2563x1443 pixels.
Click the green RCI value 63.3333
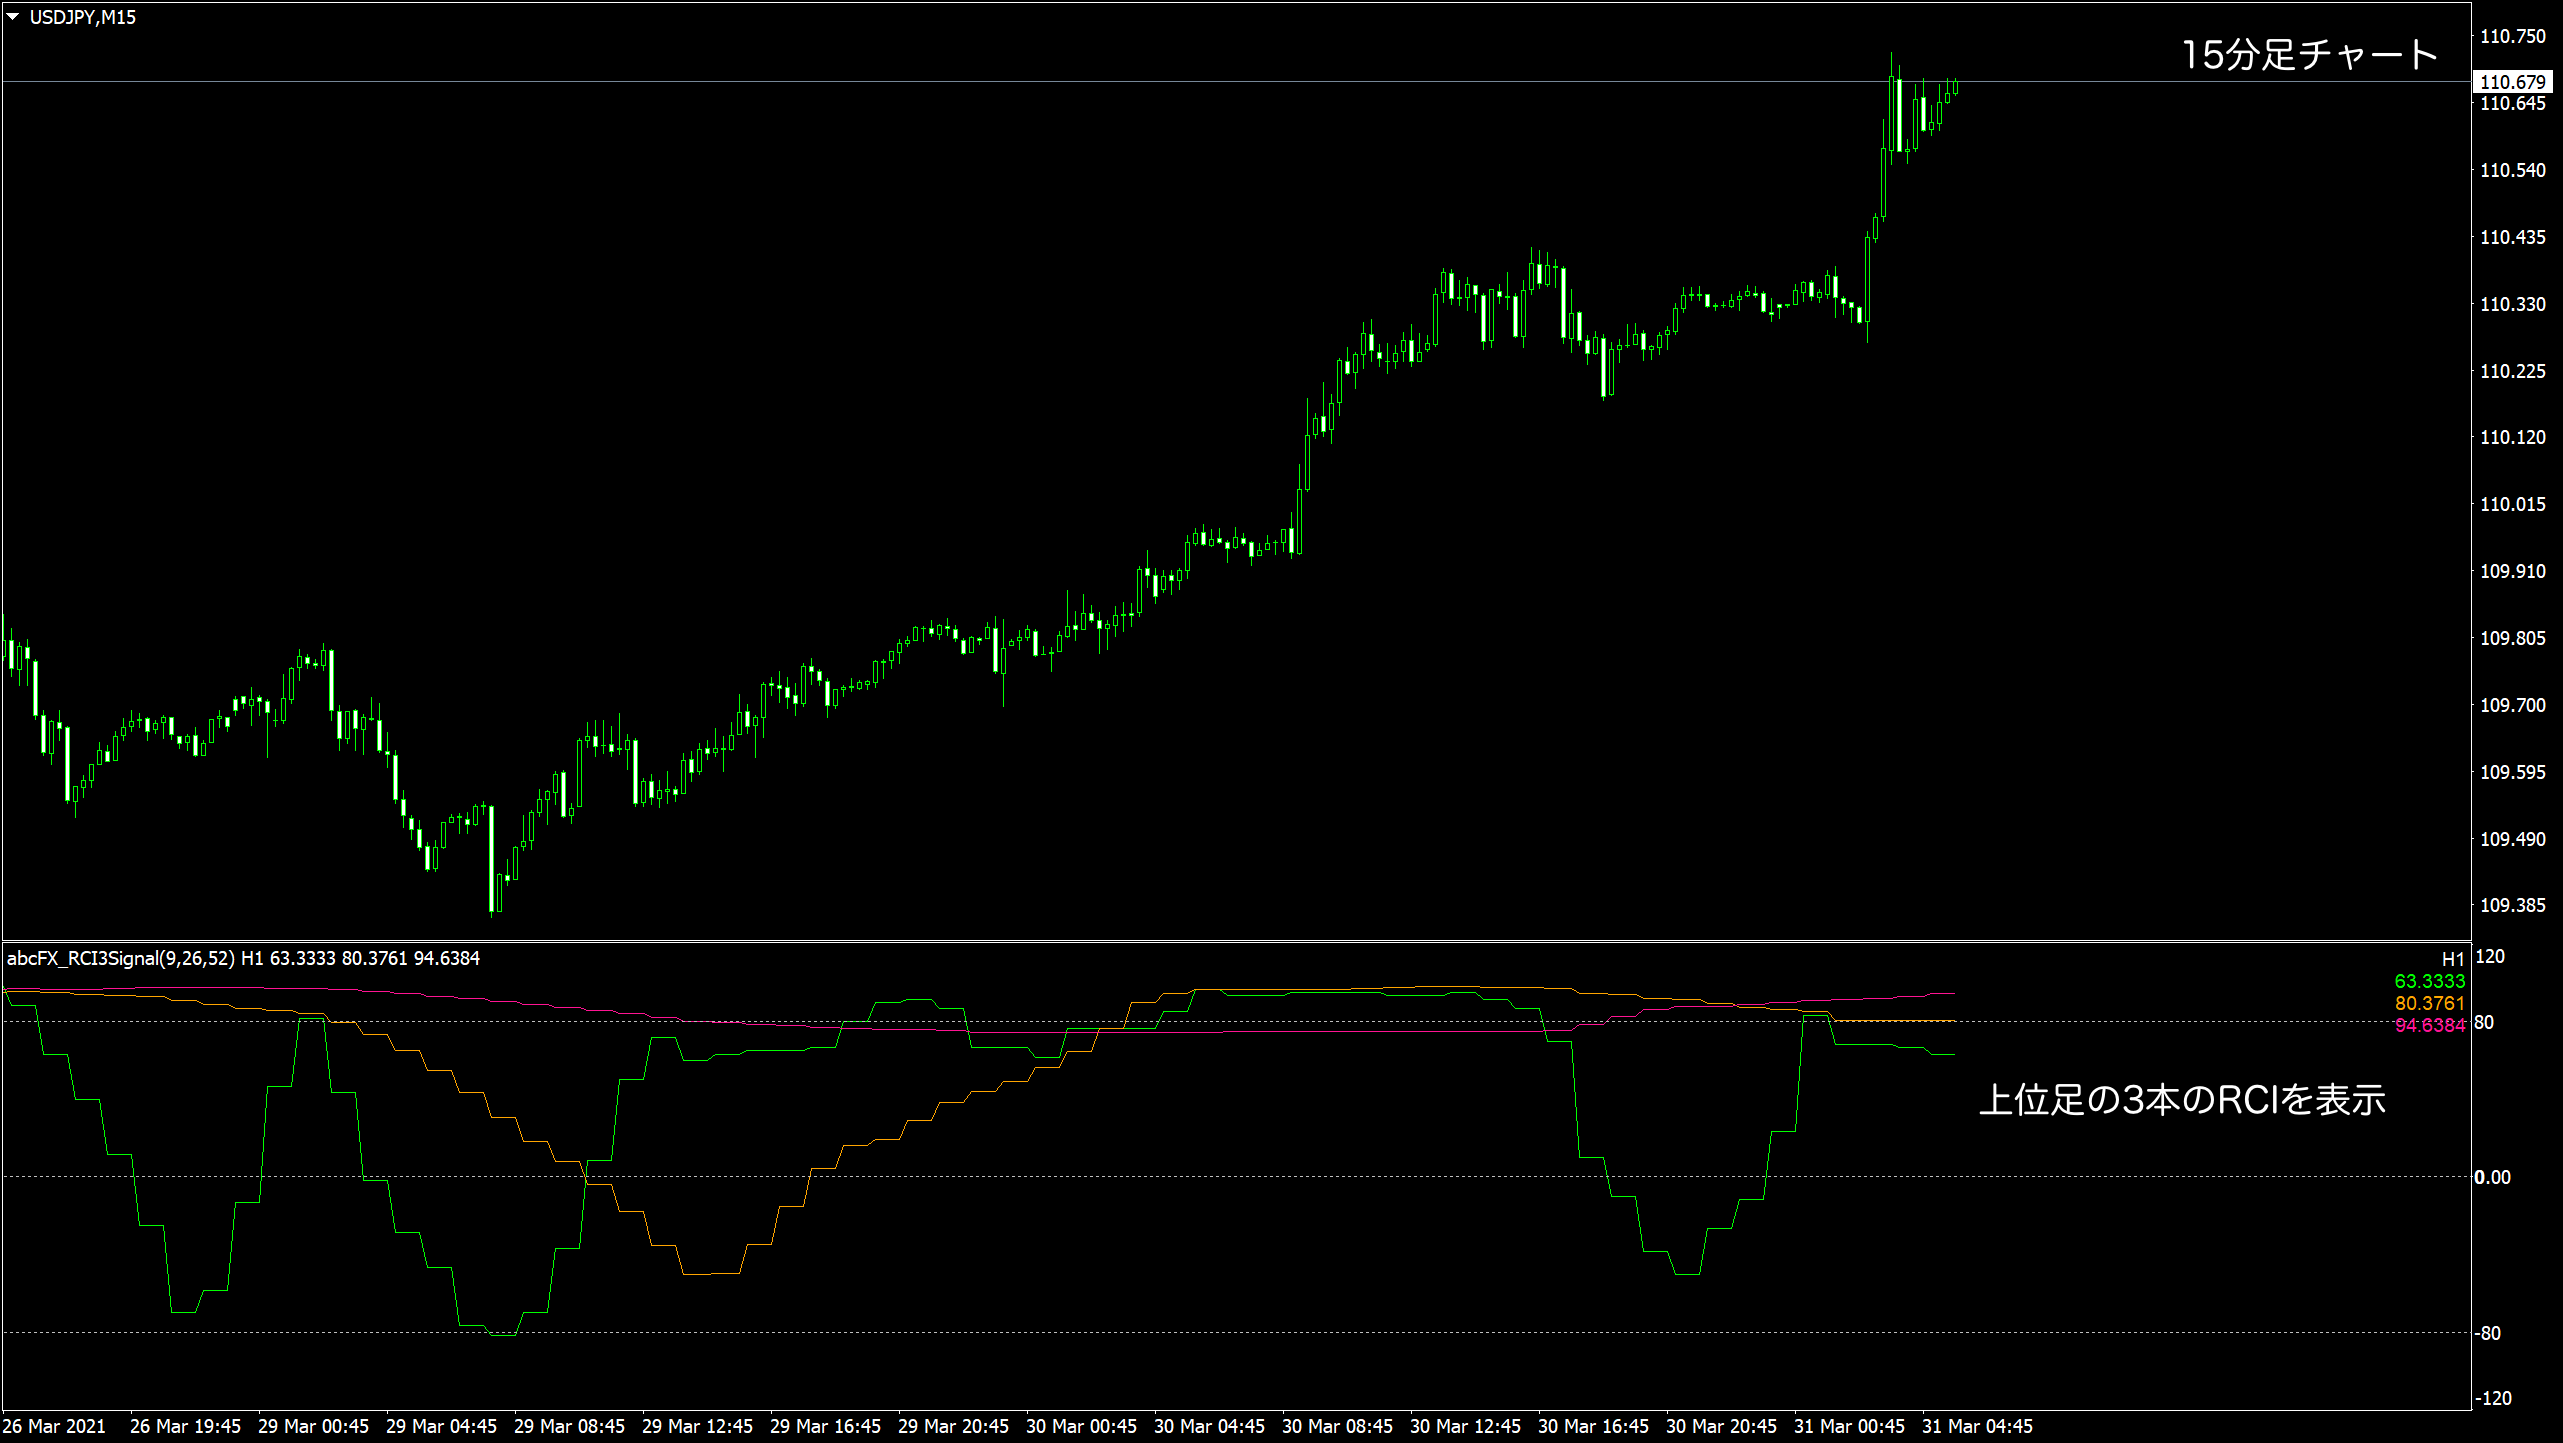[2429, 981]
